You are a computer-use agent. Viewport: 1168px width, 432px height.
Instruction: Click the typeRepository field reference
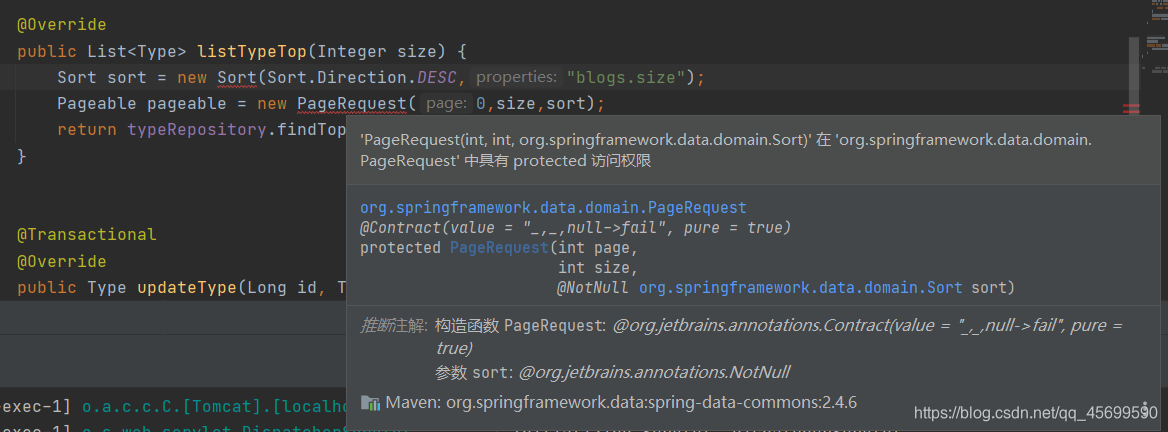tap(197, 130)
